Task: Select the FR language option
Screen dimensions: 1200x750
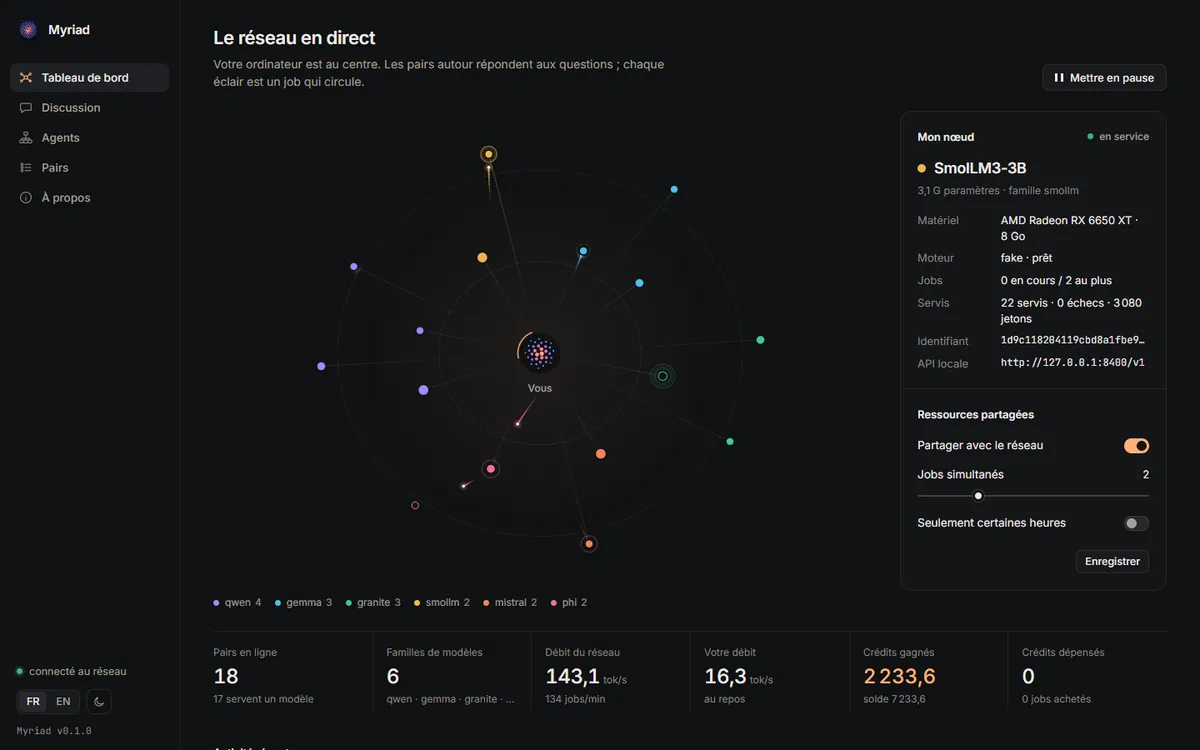Action: pyautogui.click(x=33, y=702)
